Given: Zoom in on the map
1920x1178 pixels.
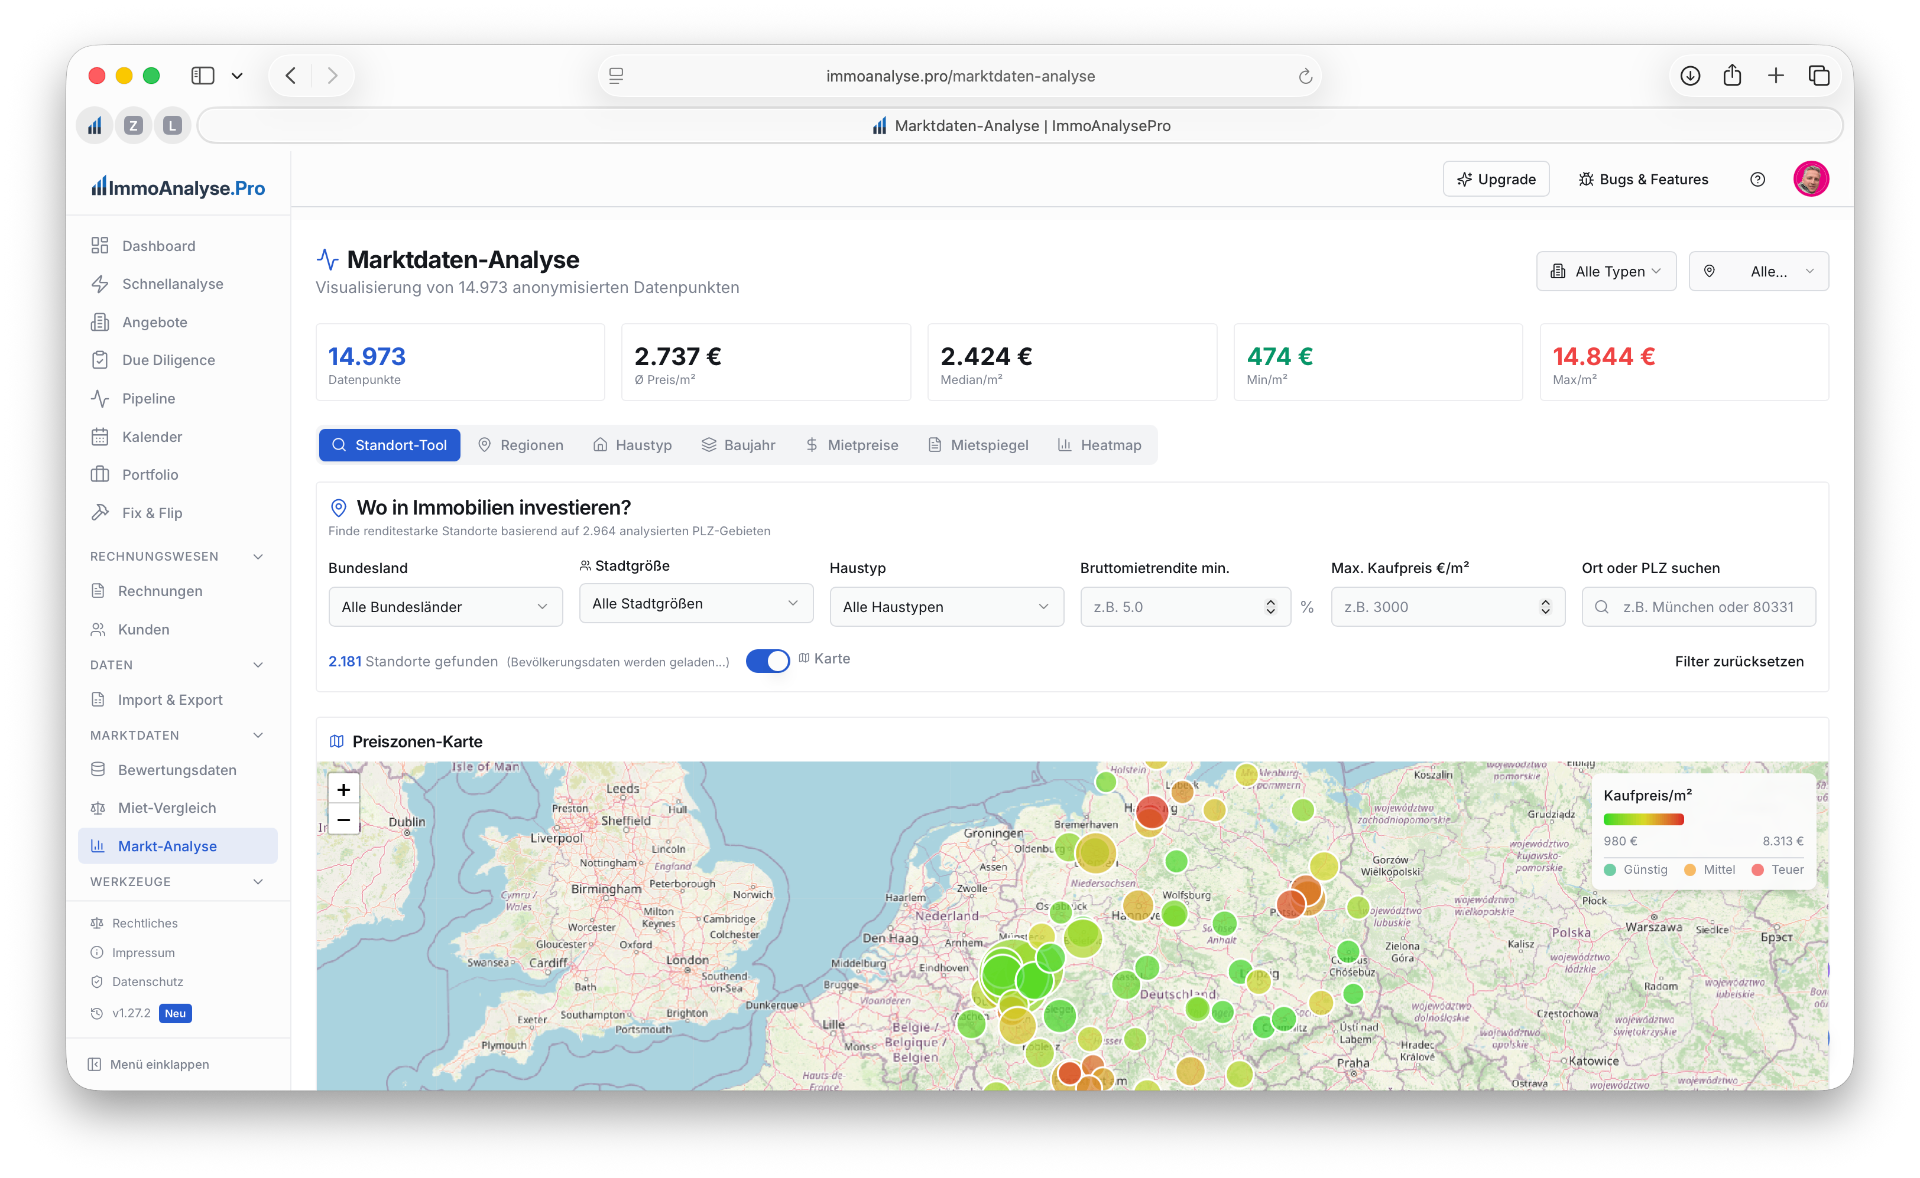Looking at the screenshot, I should point(343,789).
